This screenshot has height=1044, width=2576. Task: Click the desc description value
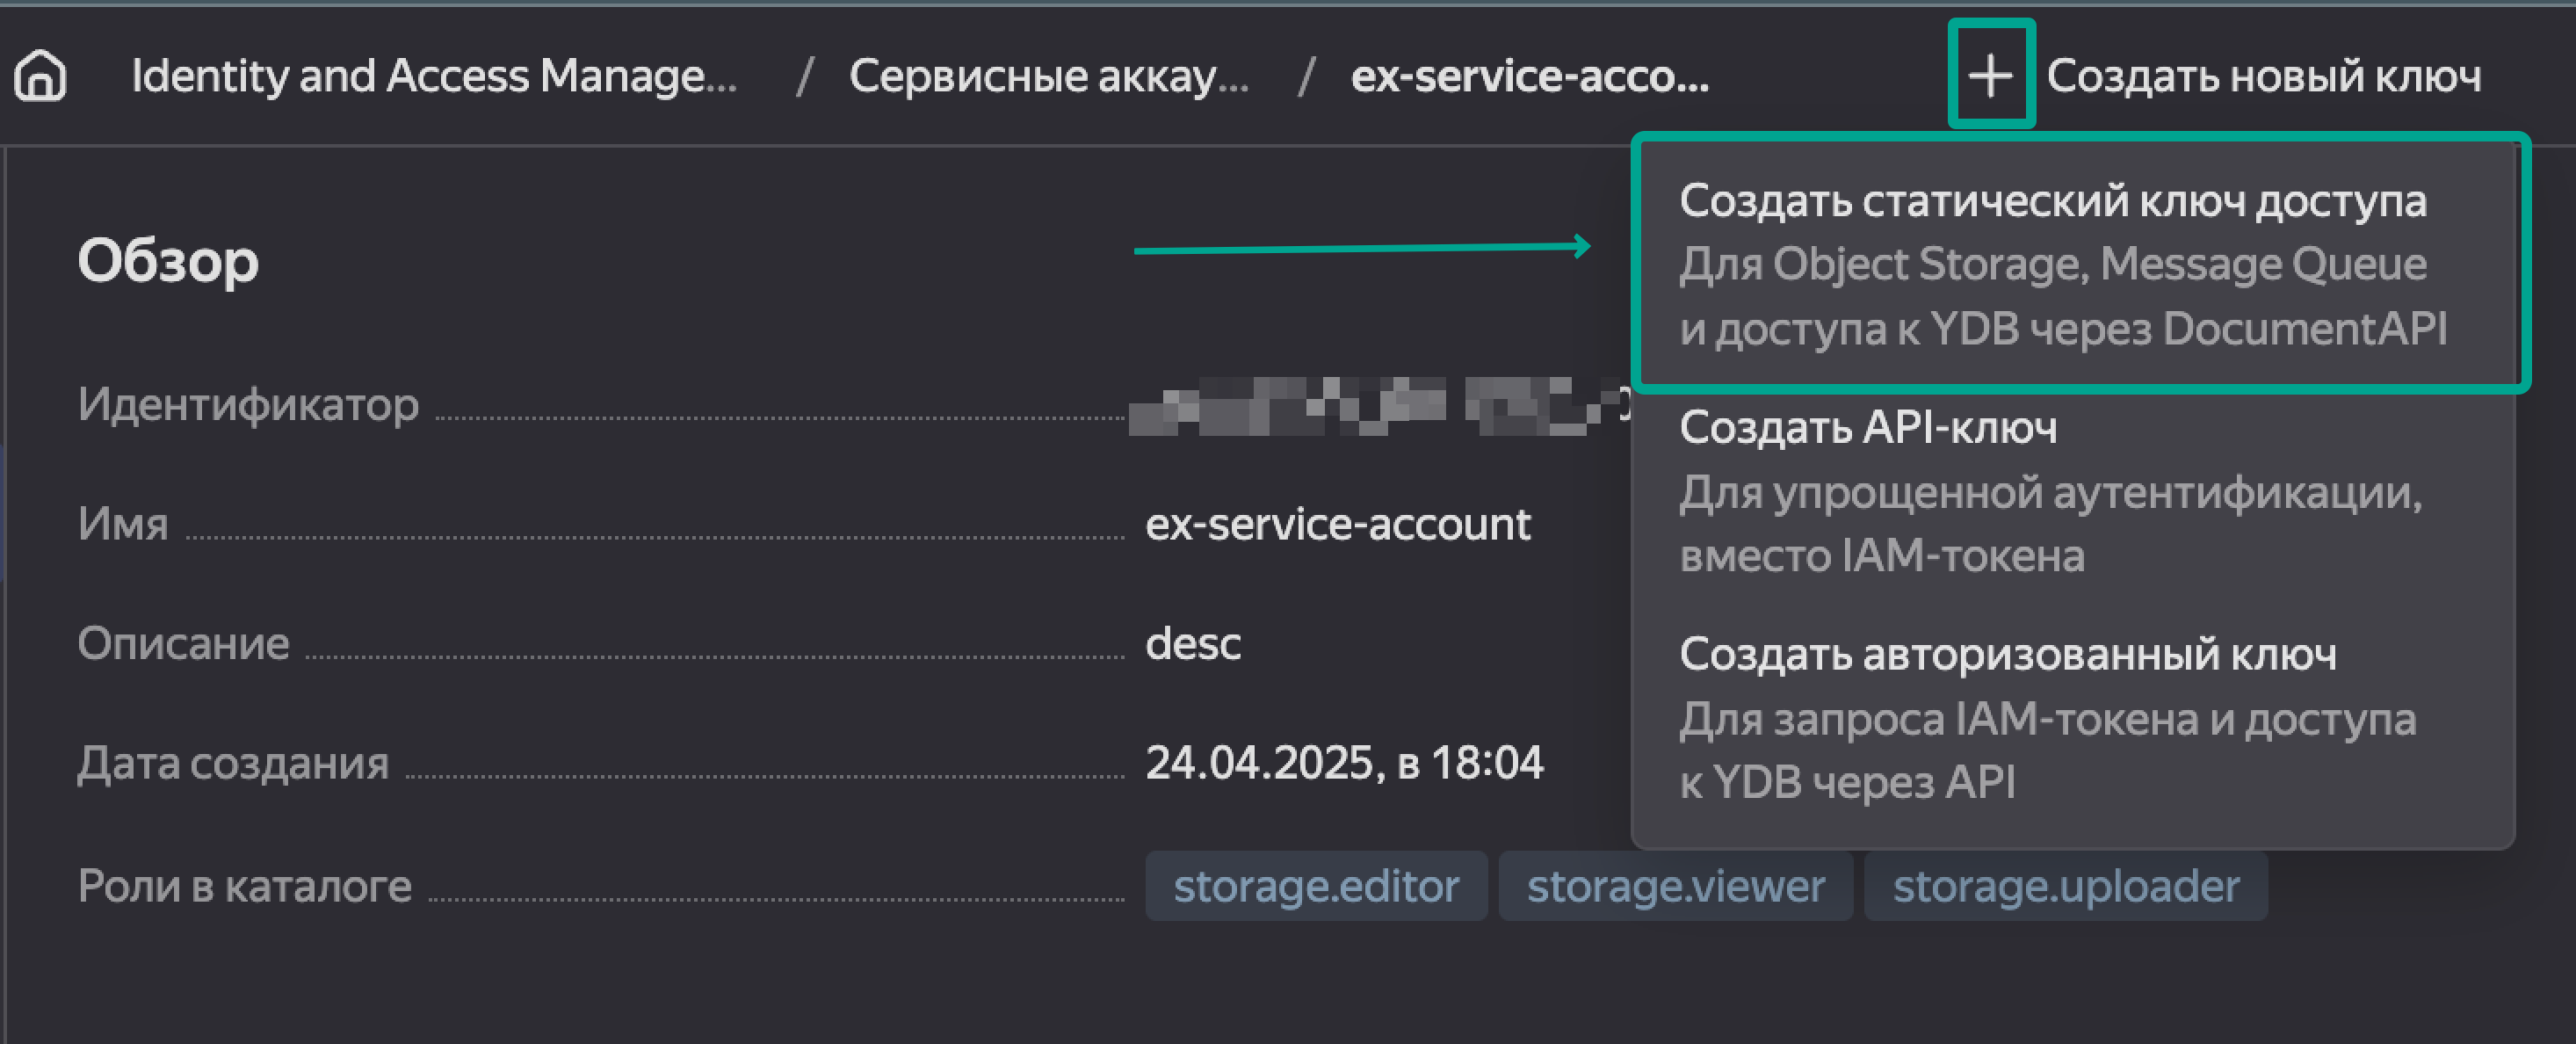point(1192,643)
